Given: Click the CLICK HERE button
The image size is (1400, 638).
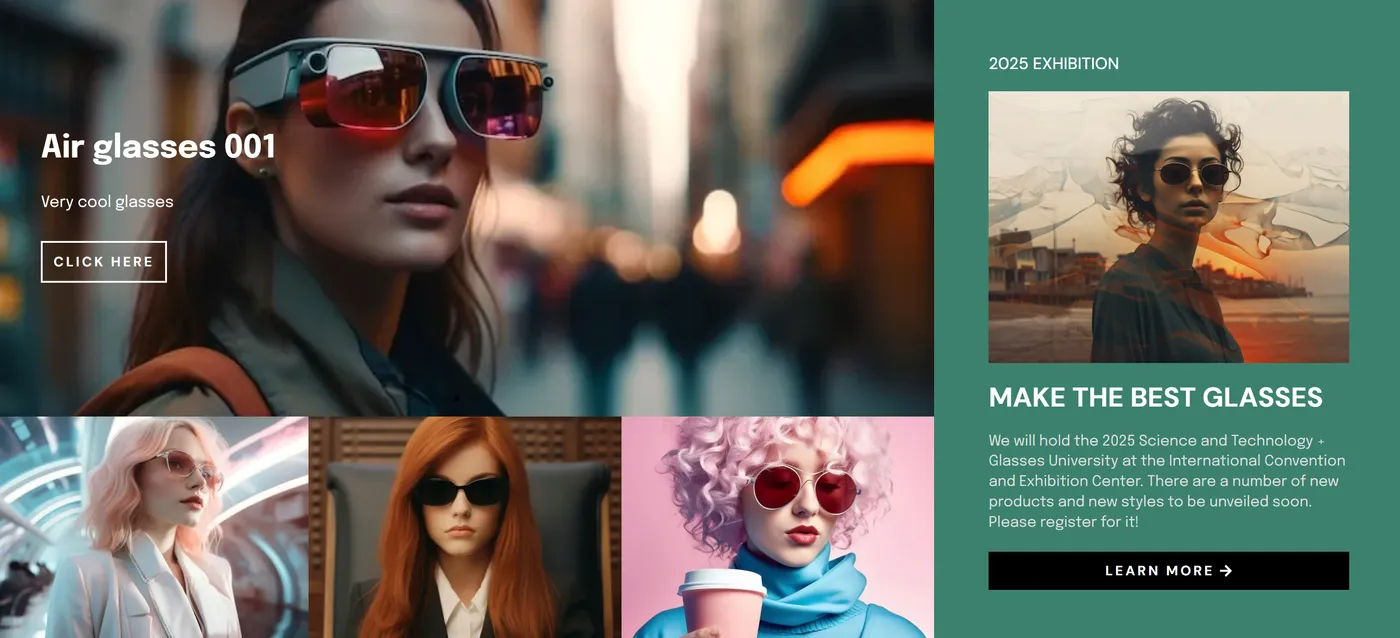Looking at the screenshot, I should point(104,262).
